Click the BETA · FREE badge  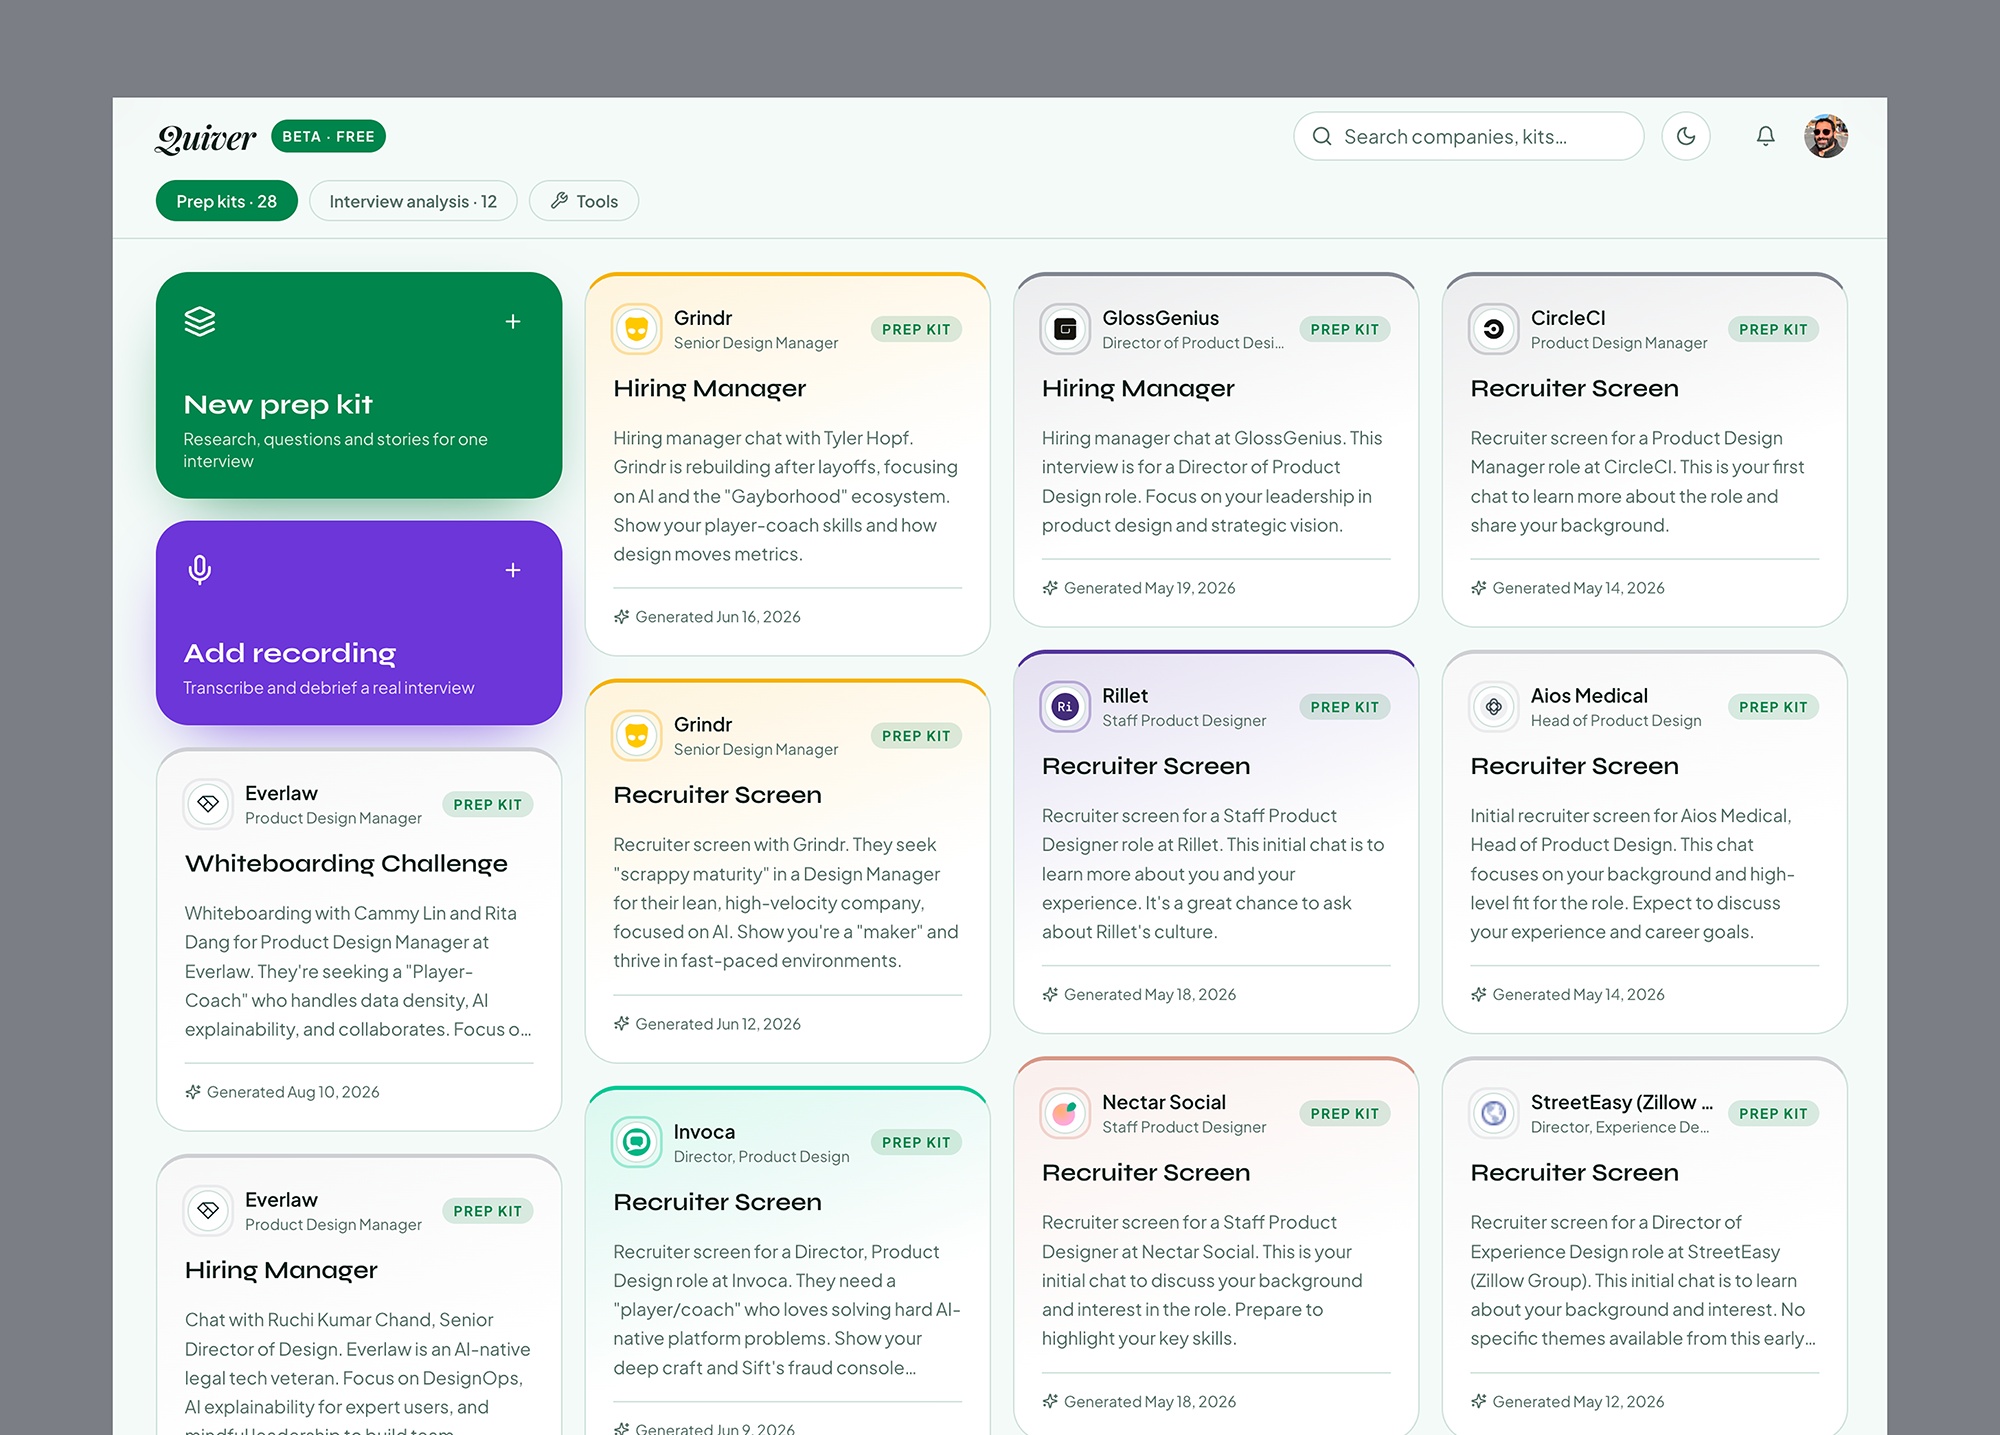(328, 136)
